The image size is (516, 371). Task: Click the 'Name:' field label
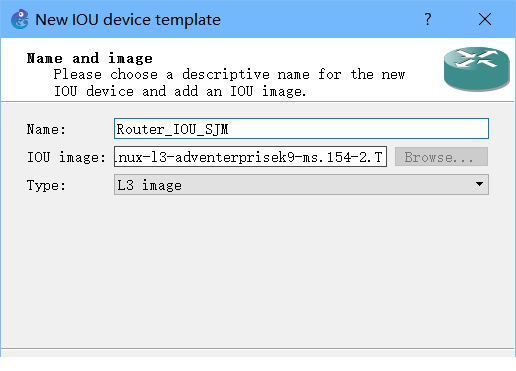pyautogui.click(x=46, y=129)
